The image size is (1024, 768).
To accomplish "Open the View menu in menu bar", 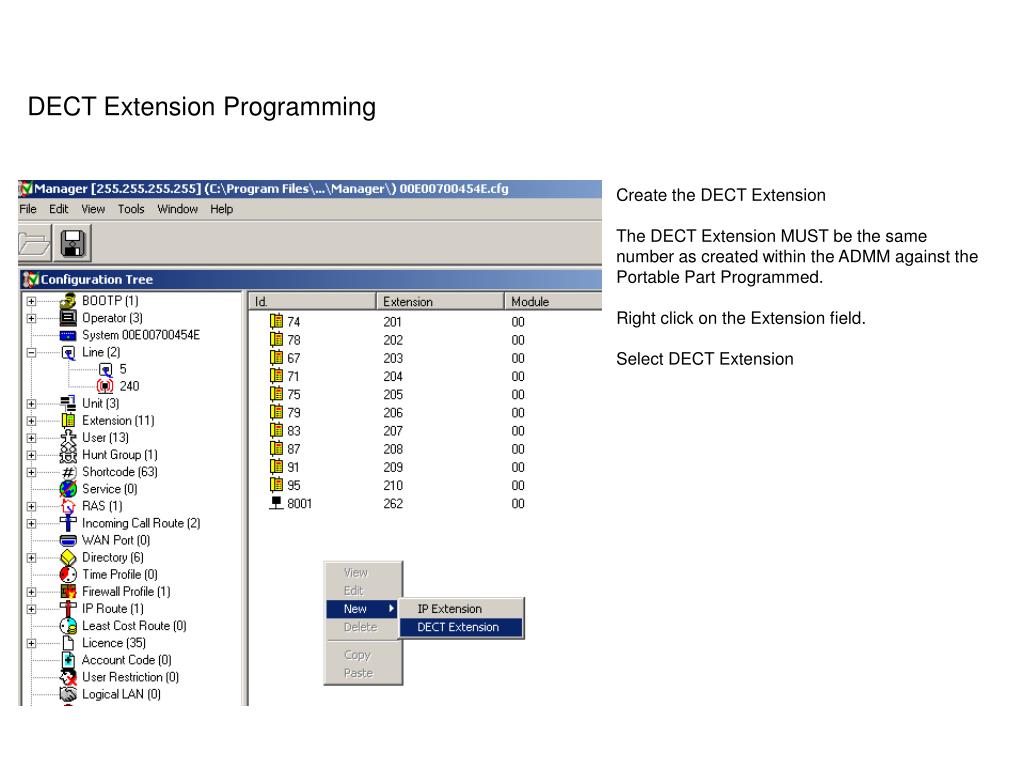I will [x=93, y=209].
